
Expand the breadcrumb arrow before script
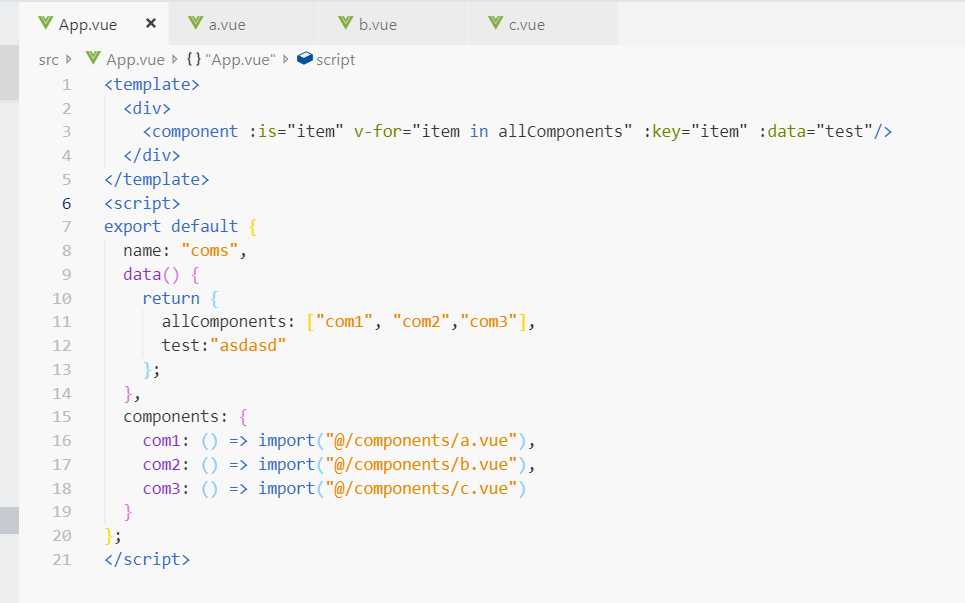click(x=286, y=59)
